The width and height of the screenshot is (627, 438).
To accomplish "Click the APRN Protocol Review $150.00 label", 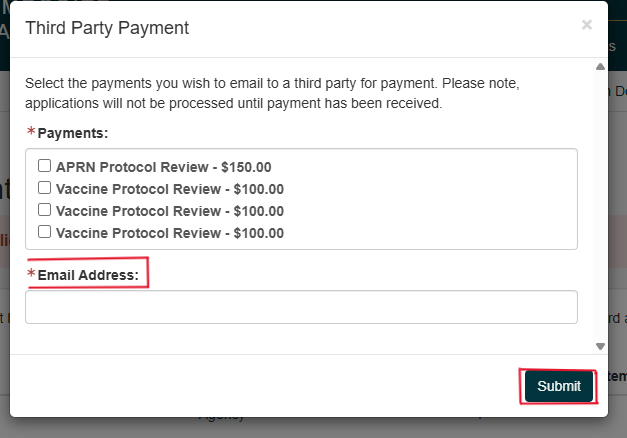I will point(163,167).
